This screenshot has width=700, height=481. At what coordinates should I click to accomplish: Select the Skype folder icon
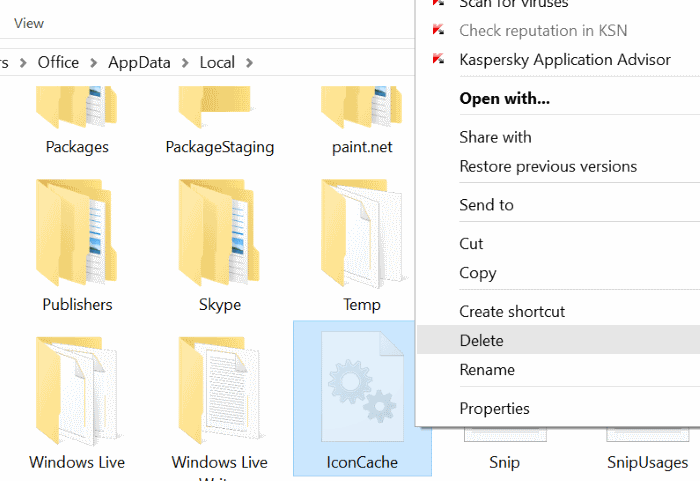point(219,232)
